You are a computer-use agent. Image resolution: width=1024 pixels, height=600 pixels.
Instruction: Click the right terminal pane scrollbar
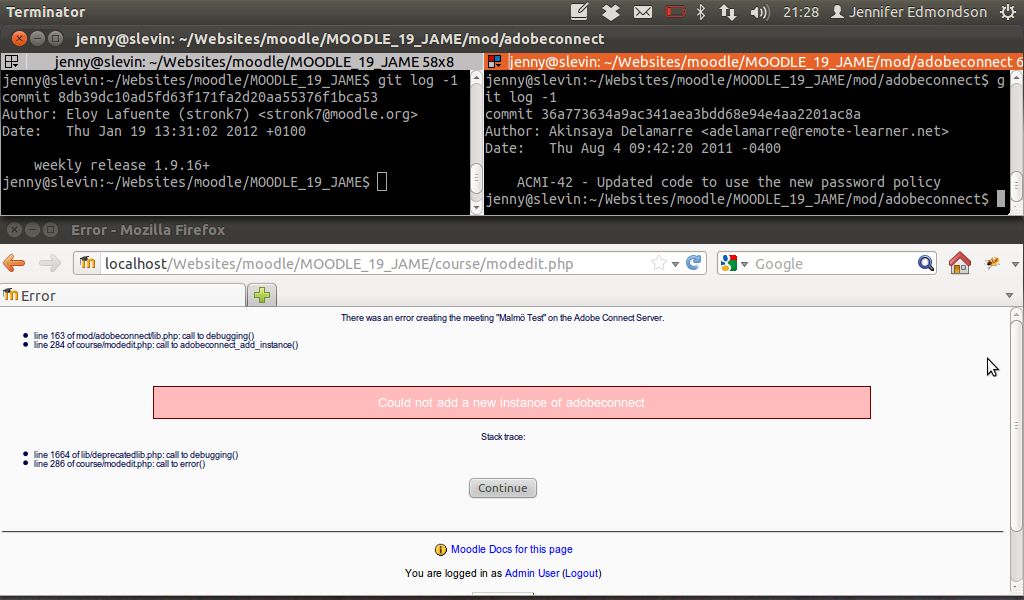(1017, 142)
